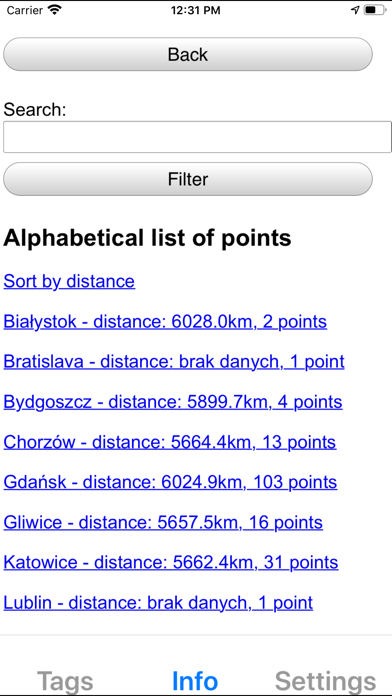
Task: Click the Back button
Action: point(188,54)
